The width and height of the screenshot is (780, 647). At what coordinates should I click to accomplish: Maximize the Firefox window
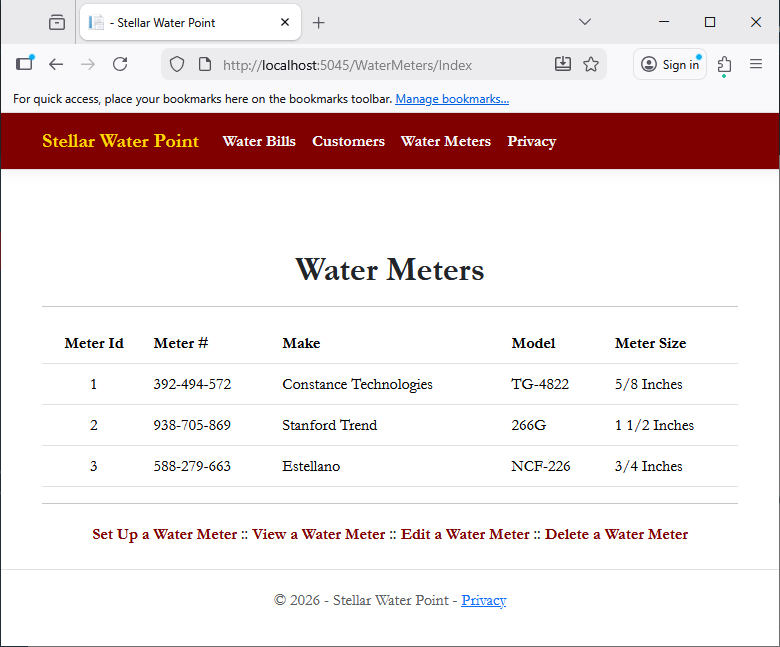pyautogui.click(x=710, y=22)
